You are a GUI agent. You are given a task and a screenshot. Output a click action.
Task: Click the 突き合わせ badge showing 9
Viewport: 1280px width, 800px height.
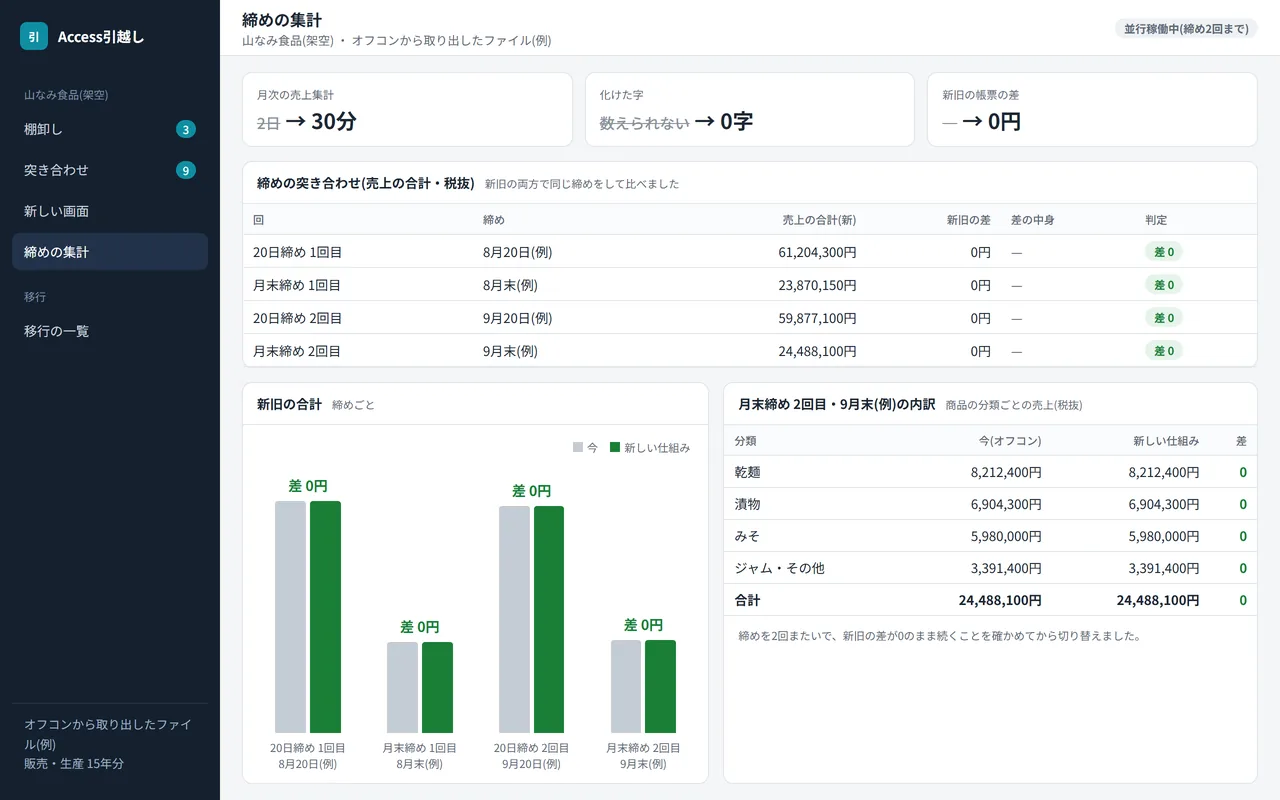point(186,170)
